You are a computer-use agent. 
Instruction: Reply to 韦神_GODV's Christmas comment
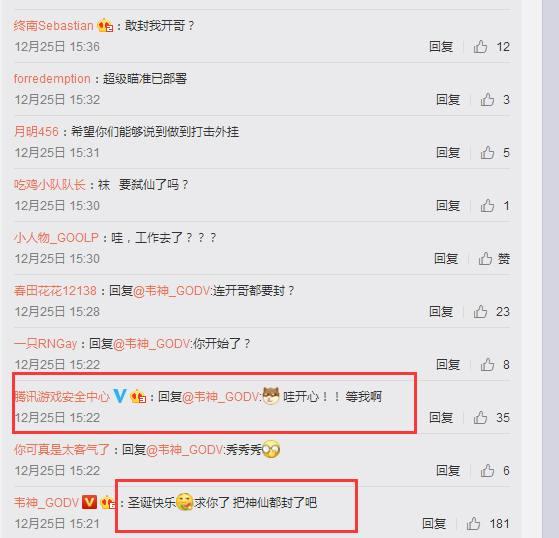434,524
